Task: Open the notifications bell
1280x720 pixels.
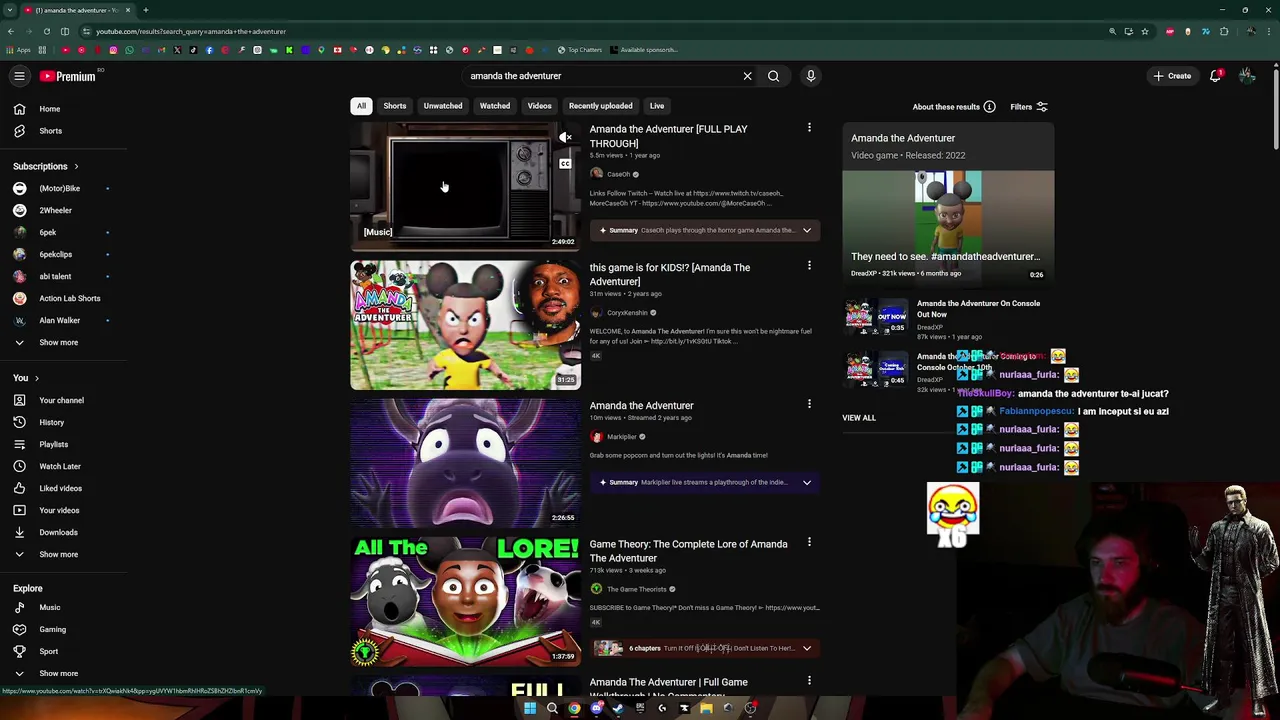Action: point(1215,76)
